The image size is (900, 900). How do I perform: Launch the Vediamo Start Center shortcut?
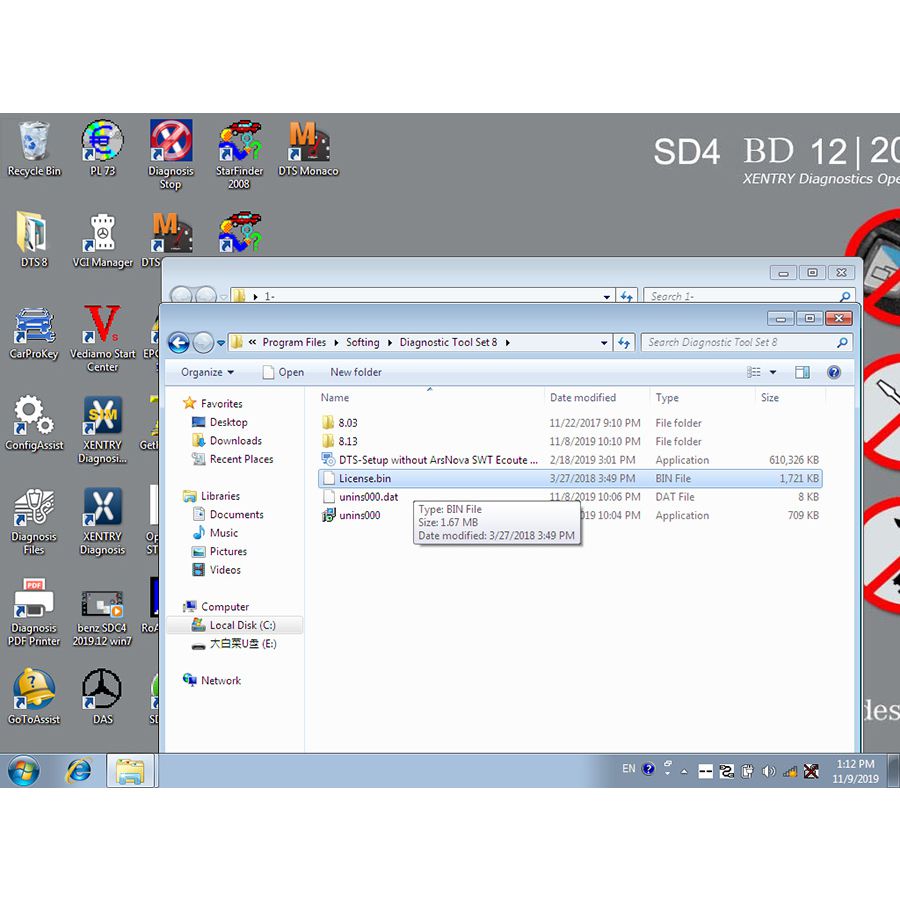[x=102, y=330]
